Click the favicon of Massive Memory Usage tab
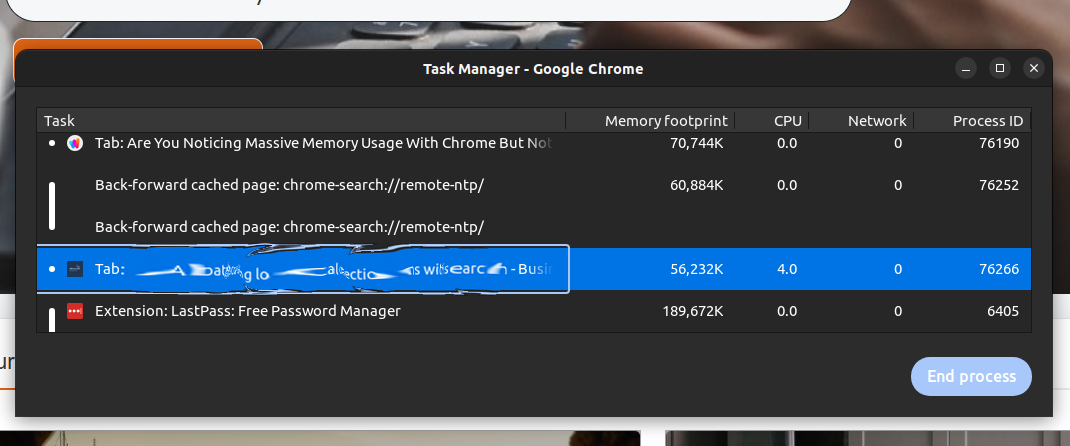 click(x=75, y=143)
